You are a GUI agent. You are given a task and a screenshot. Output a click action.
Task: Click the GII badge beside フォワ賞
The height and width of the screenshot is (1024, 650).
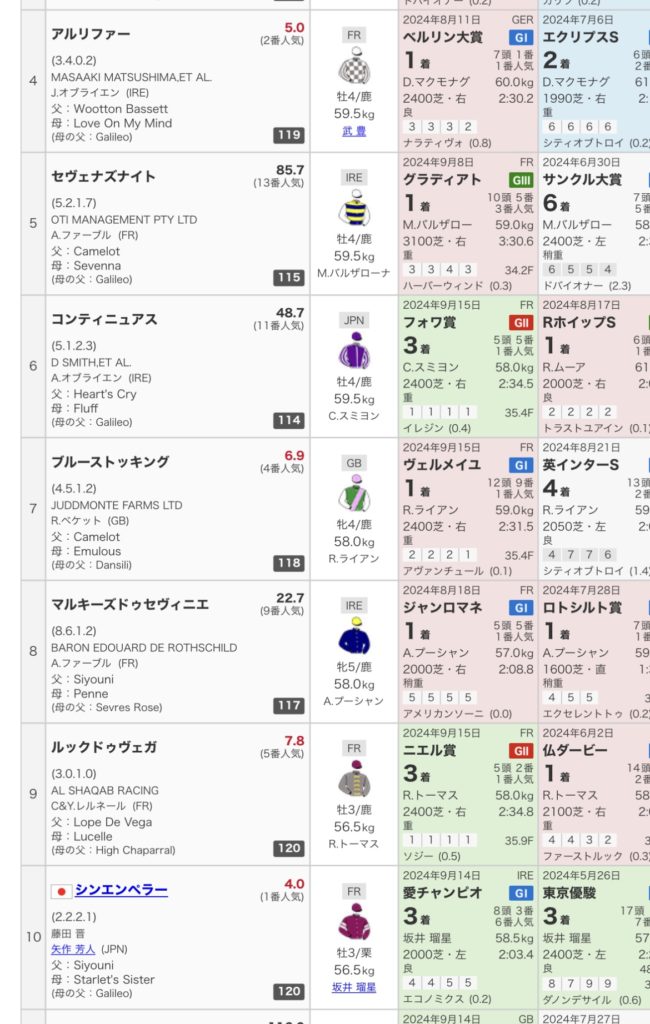(521, 323)
